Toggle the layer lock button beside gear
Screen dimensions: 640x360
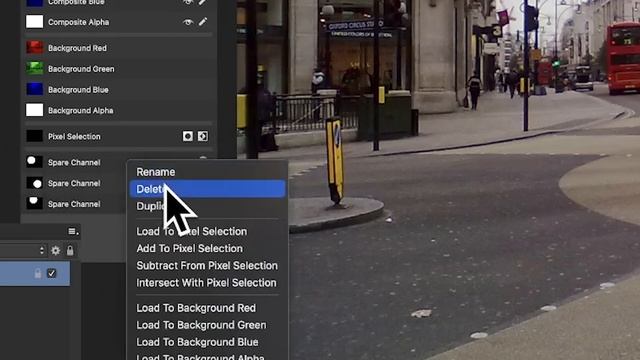[70, 250]
